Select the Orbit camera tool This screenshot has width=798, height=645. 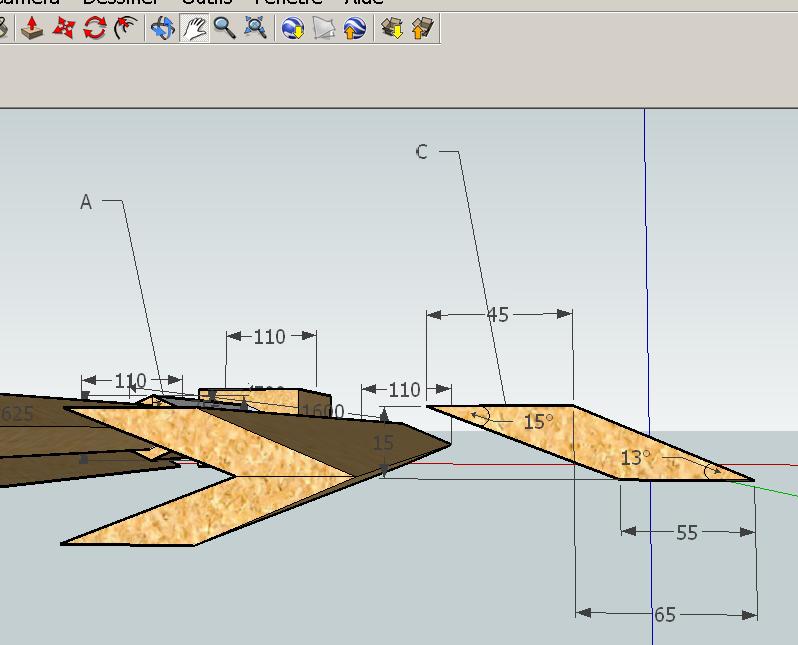click(163, 28)
